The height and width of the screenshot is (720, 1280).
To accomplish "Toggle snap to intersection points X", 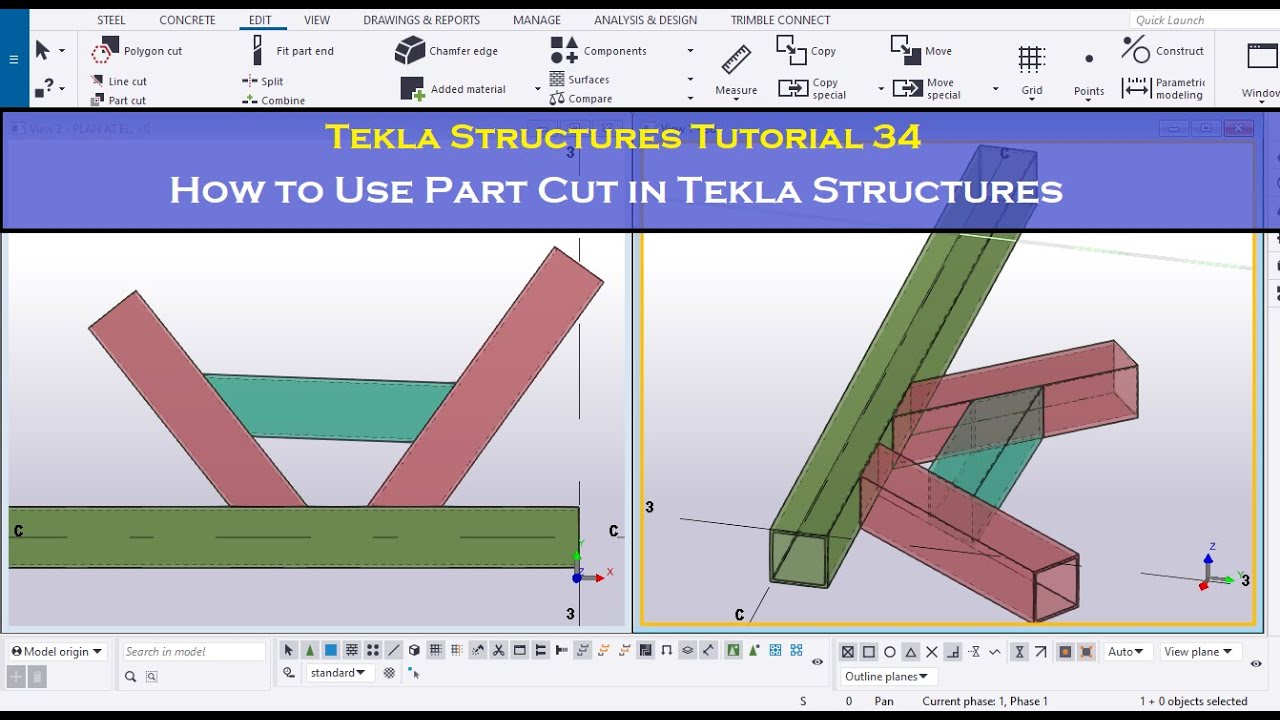I will (932, 652).
